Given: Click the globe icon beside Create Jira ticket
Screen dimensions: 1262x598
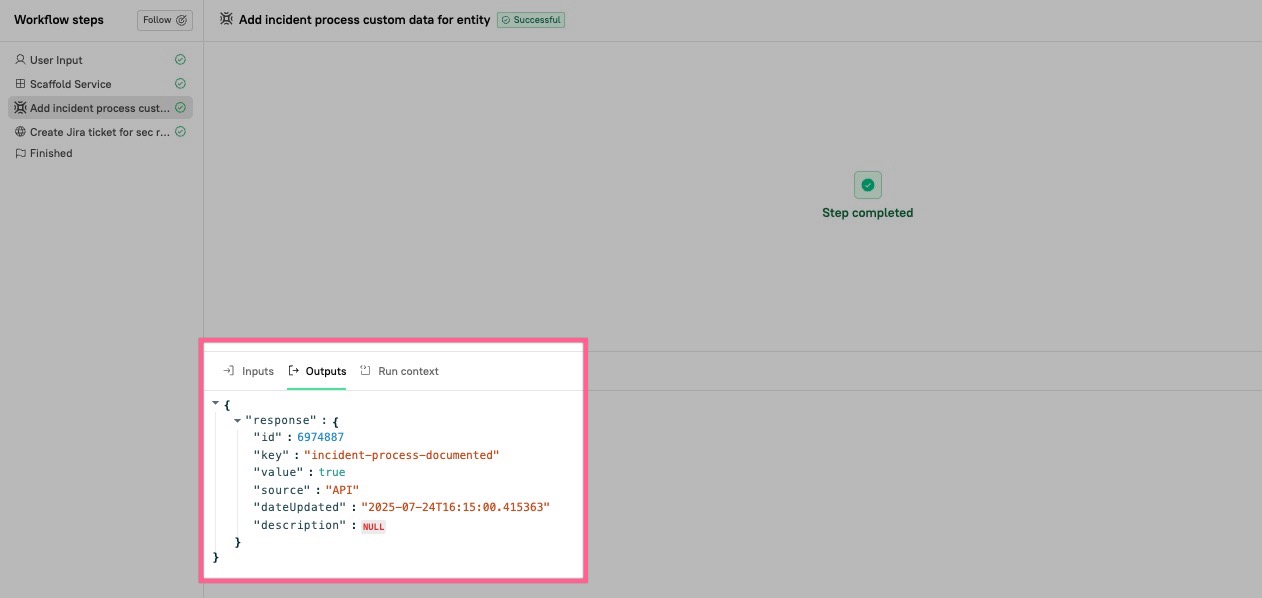Looking at the screenshot, I should [x=20, y=132].
